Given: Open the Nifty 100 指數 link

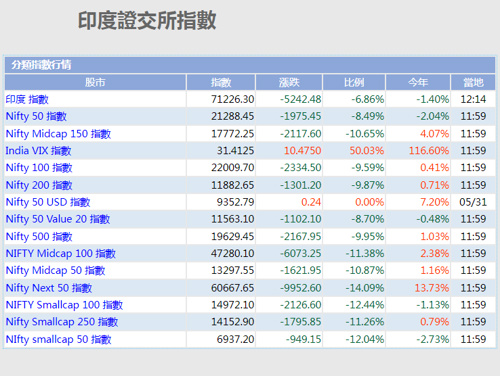Looking at the screenshot, I should point(39,168).
